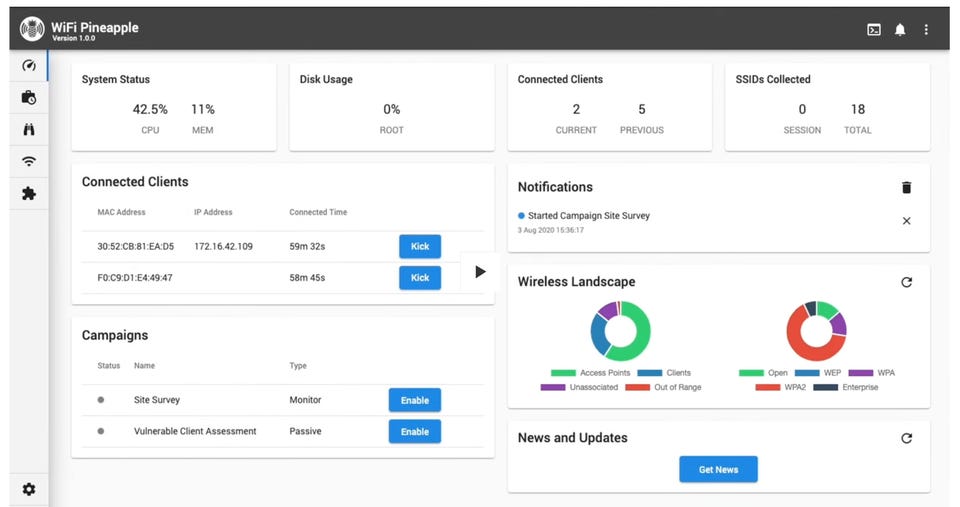
Task: Kick client F0:C9:D1:E4:49:47
Action: [420, 277]
